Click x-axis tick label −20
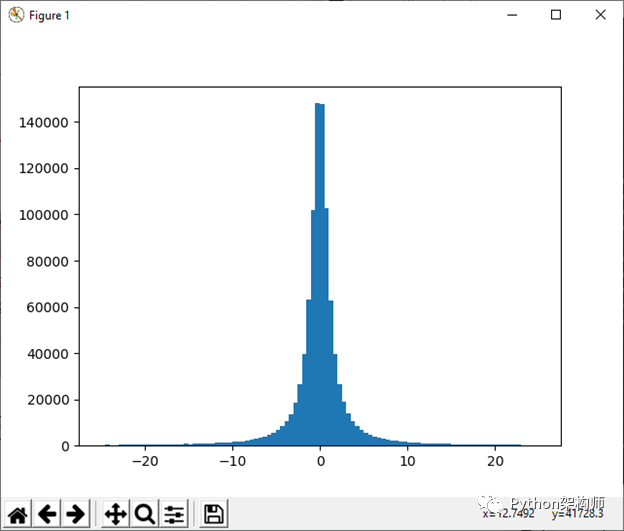 tap(145, 461)
